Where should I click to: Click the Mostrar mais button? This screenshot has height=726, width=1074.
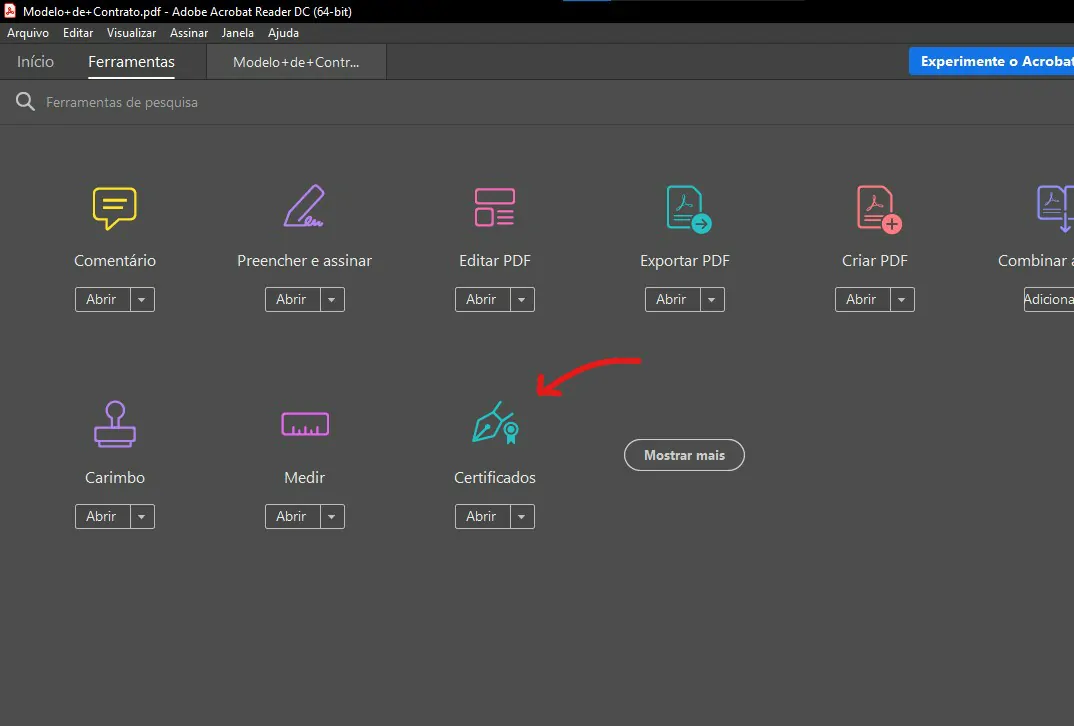[684, 455]
